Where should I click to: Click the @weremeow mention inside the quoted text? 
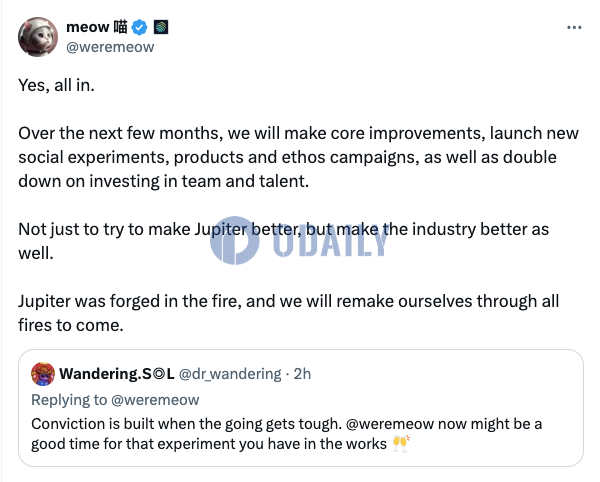[x=390, y=424]
